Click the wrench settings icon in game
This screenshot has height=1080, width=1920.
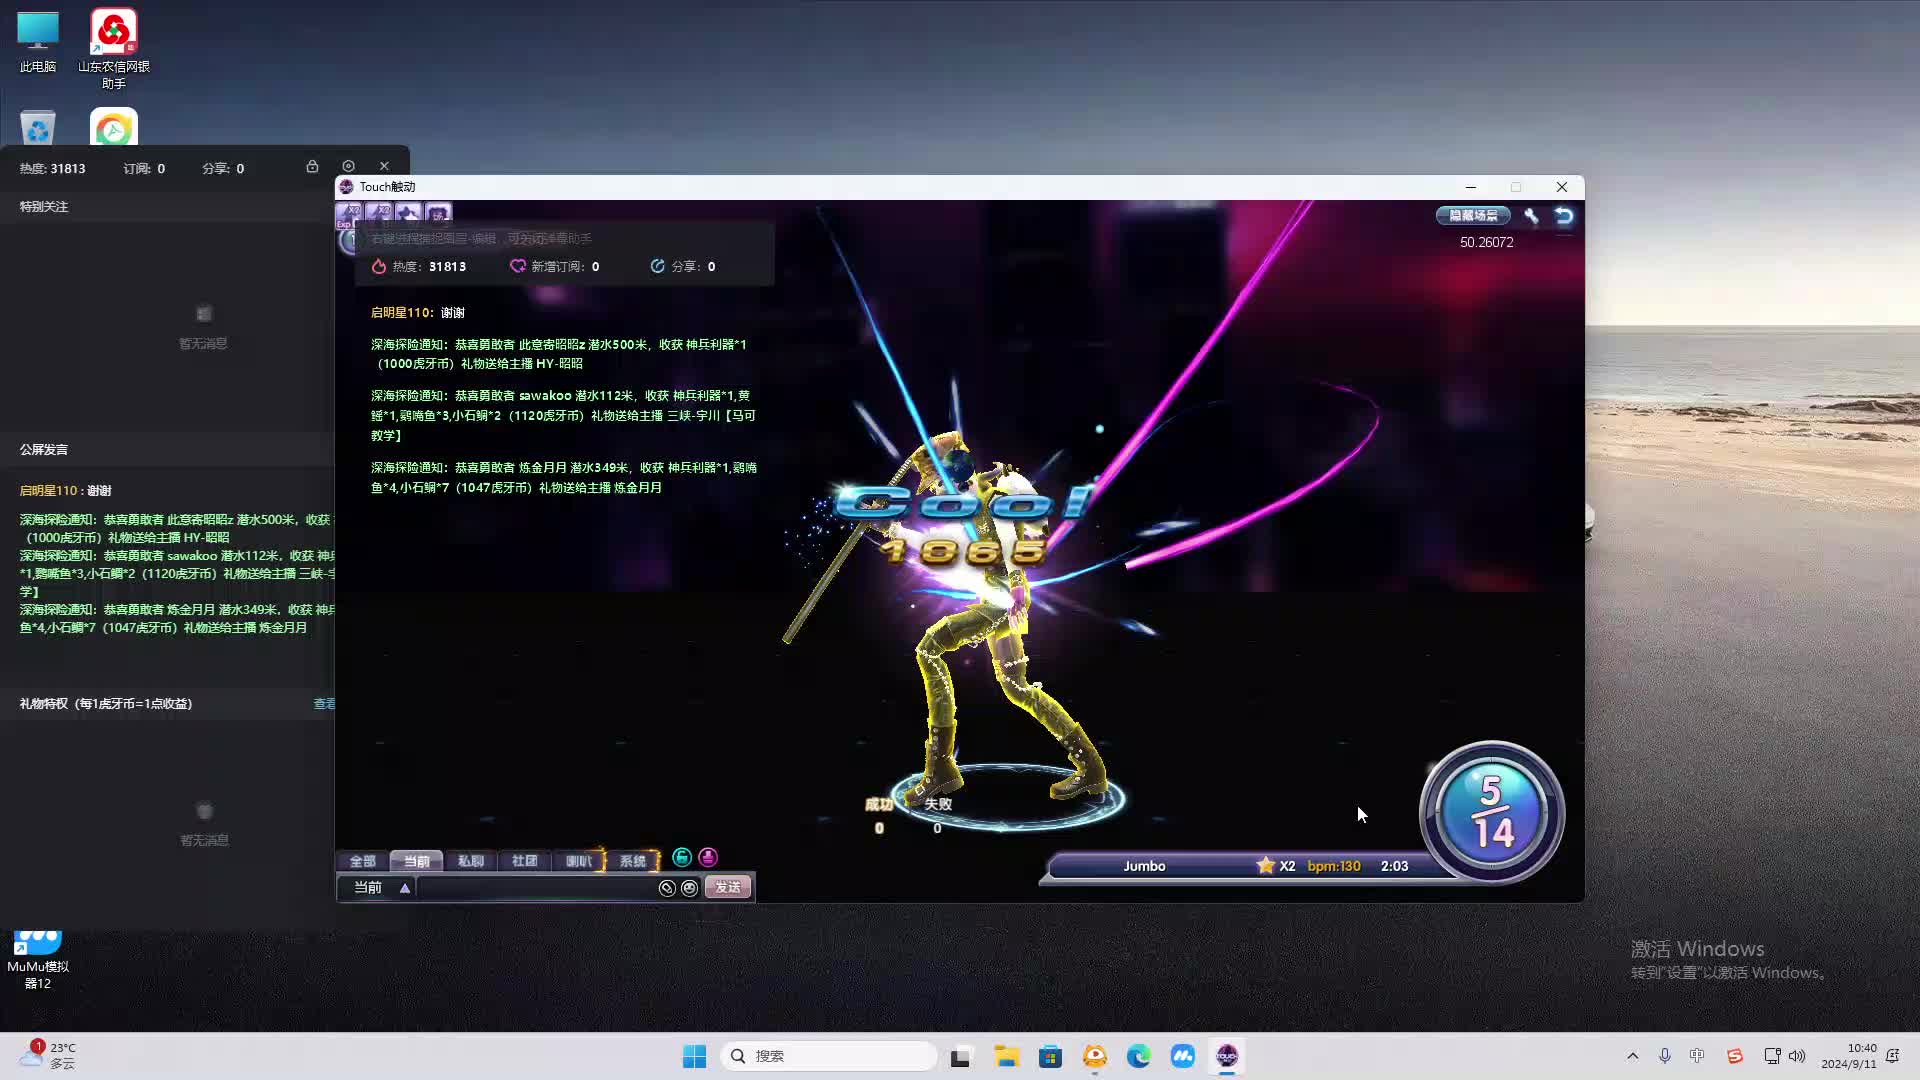1531,216
